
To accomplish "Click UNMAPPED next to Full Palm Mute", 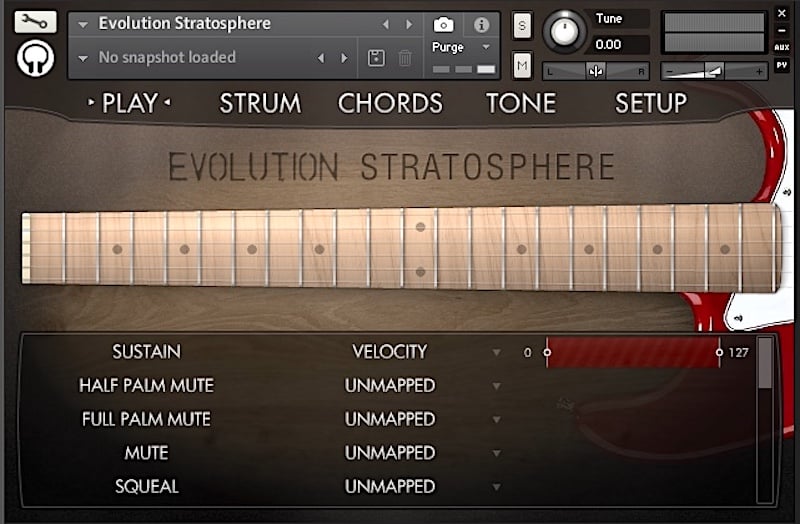I will pyautogui.click(x=390, y=419).
